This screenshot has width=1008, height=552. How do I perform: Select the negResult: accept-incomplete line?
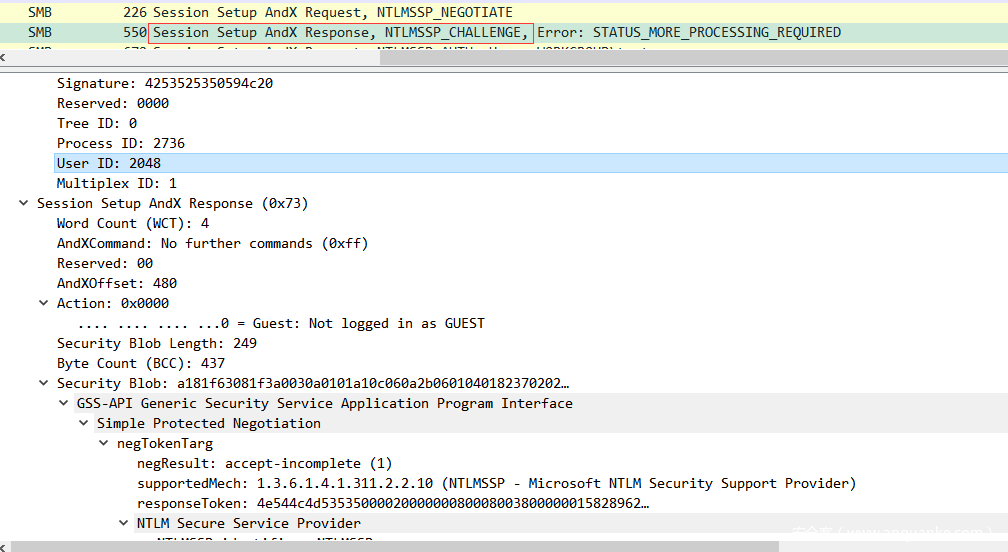(x=264, y=463)
